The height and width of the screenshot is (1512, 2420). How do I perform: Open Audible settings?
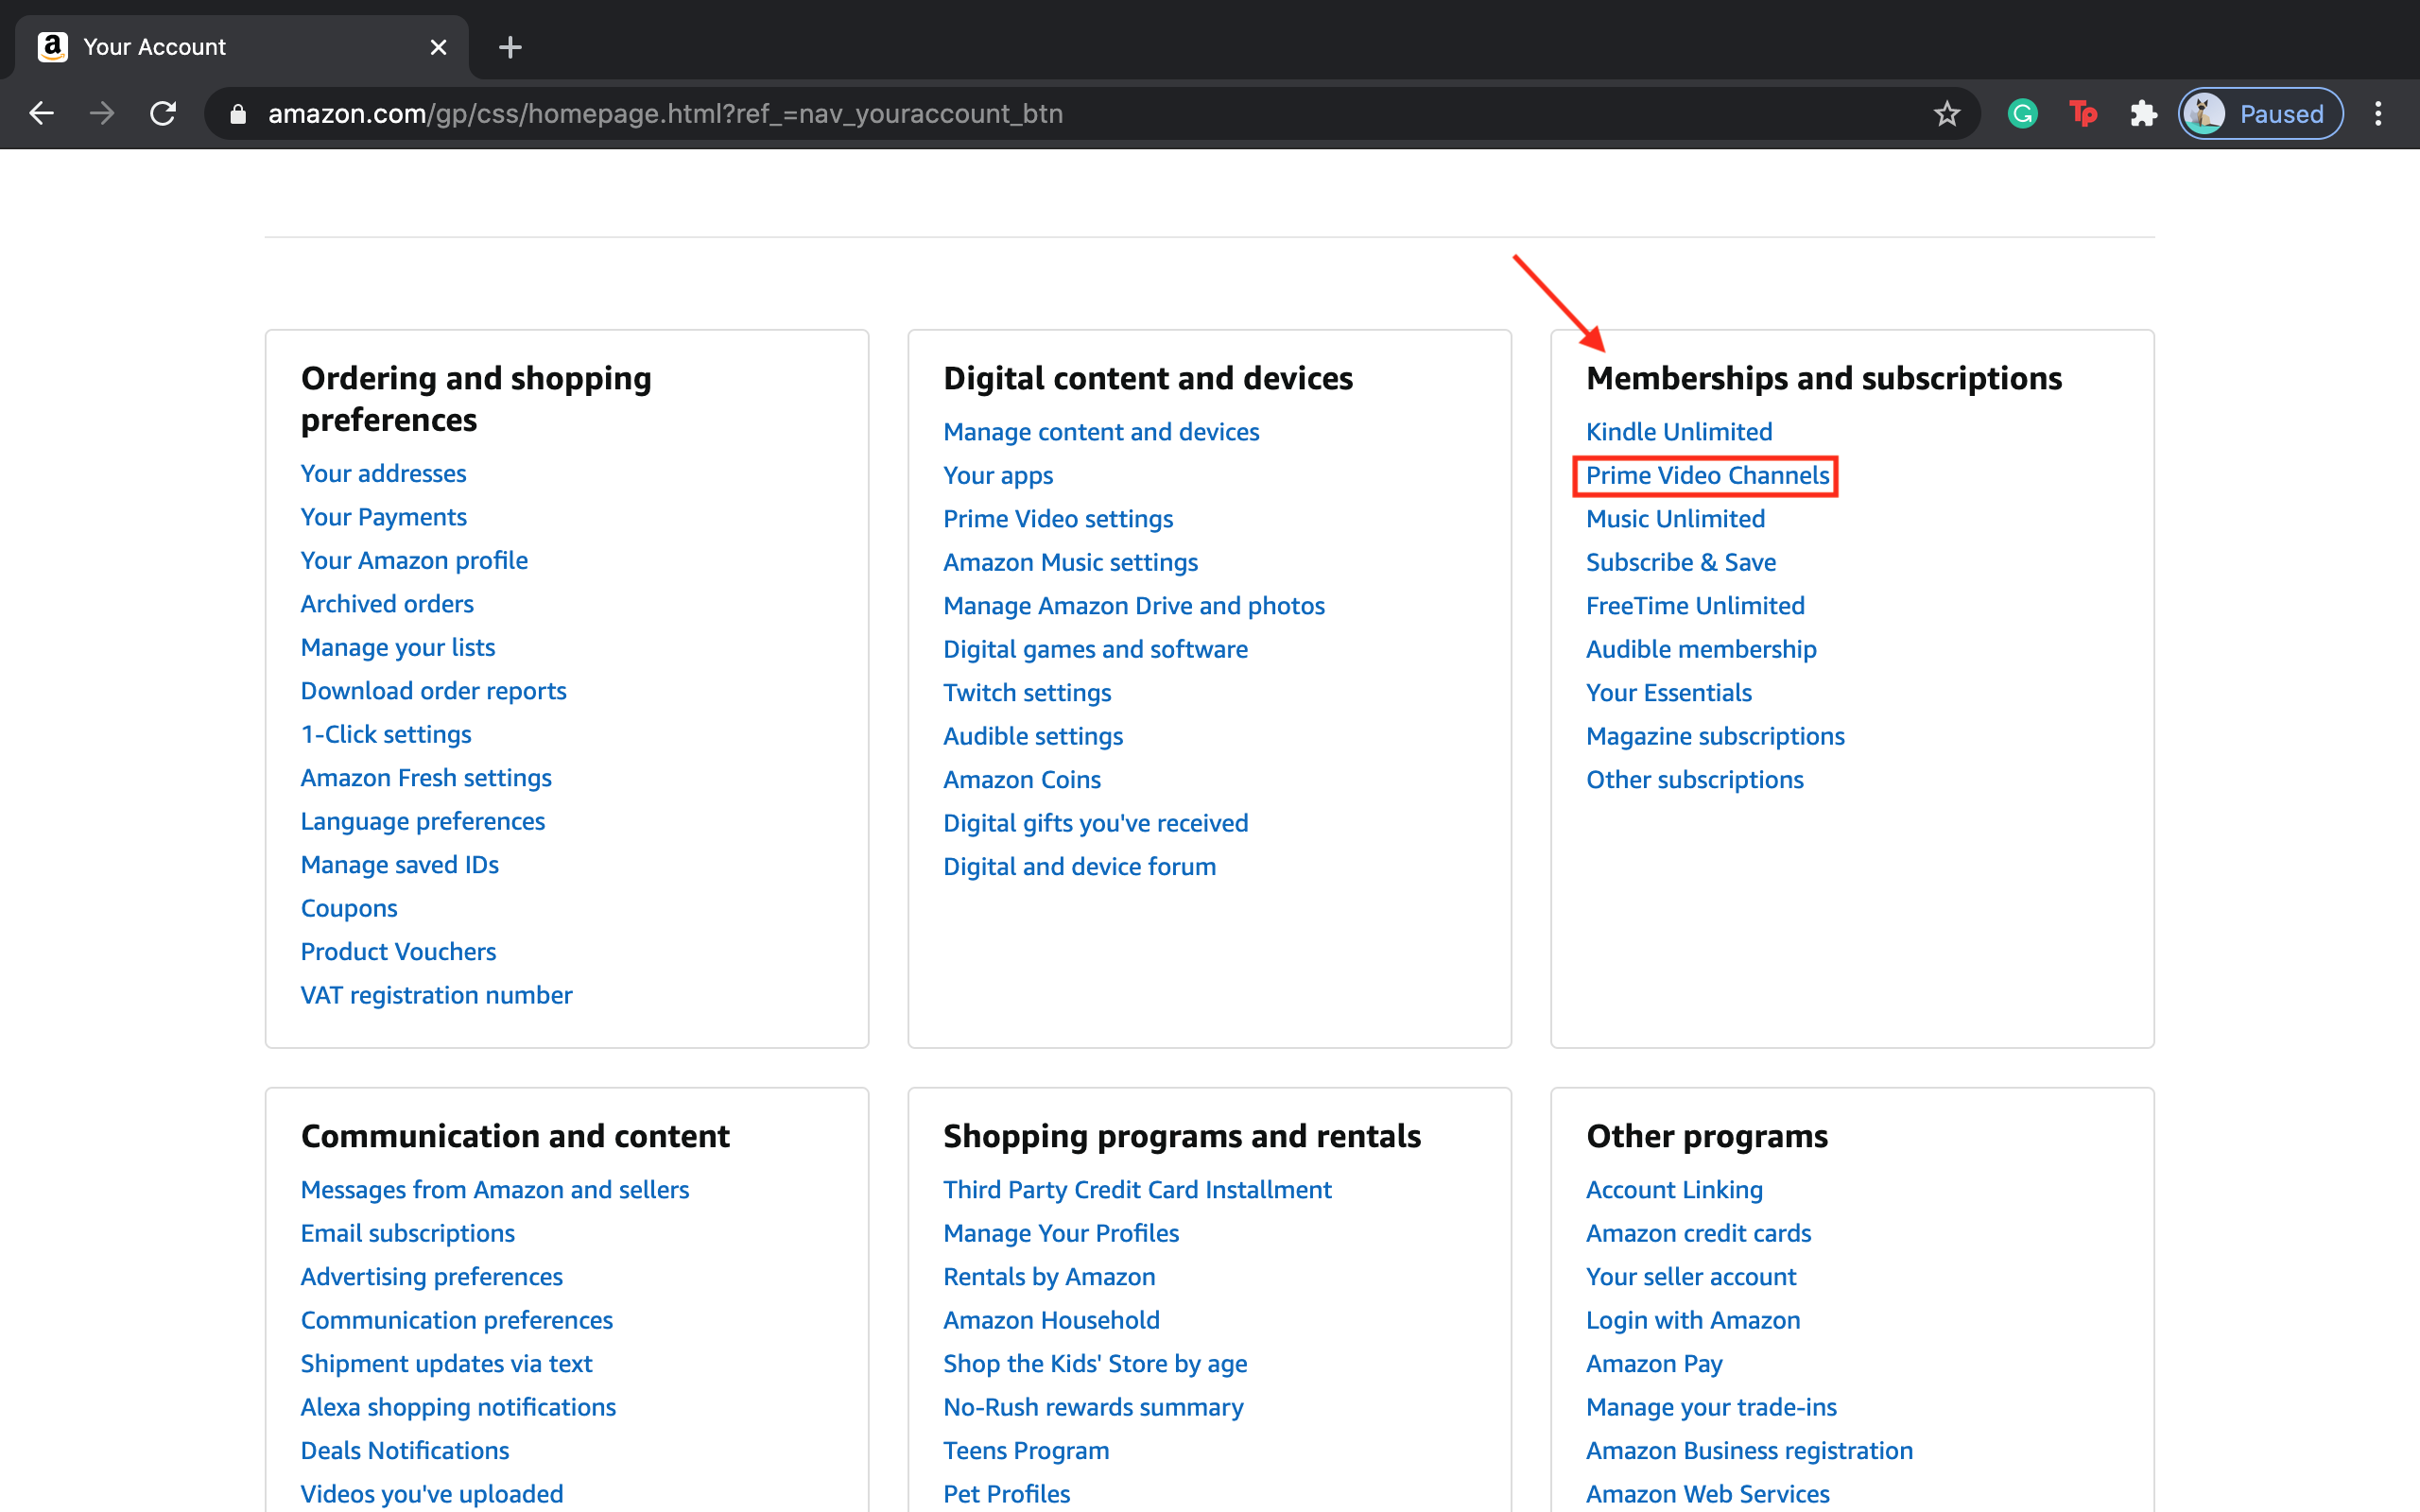coord(1033,736)
